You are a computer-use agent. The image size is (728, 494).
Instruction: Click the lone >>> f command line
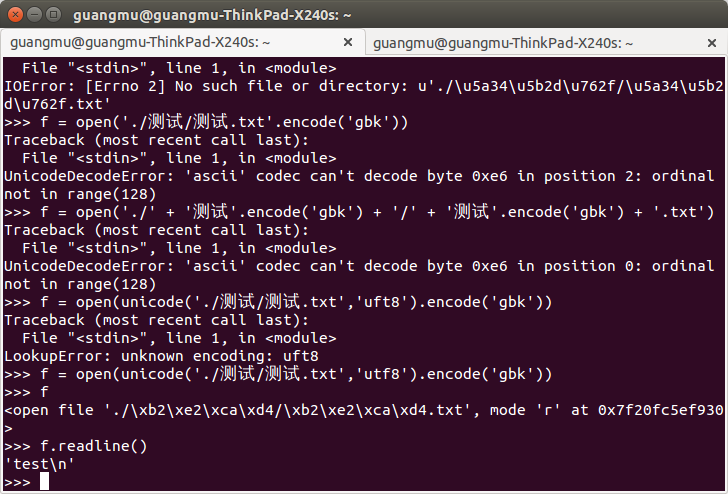coord(26,392)
